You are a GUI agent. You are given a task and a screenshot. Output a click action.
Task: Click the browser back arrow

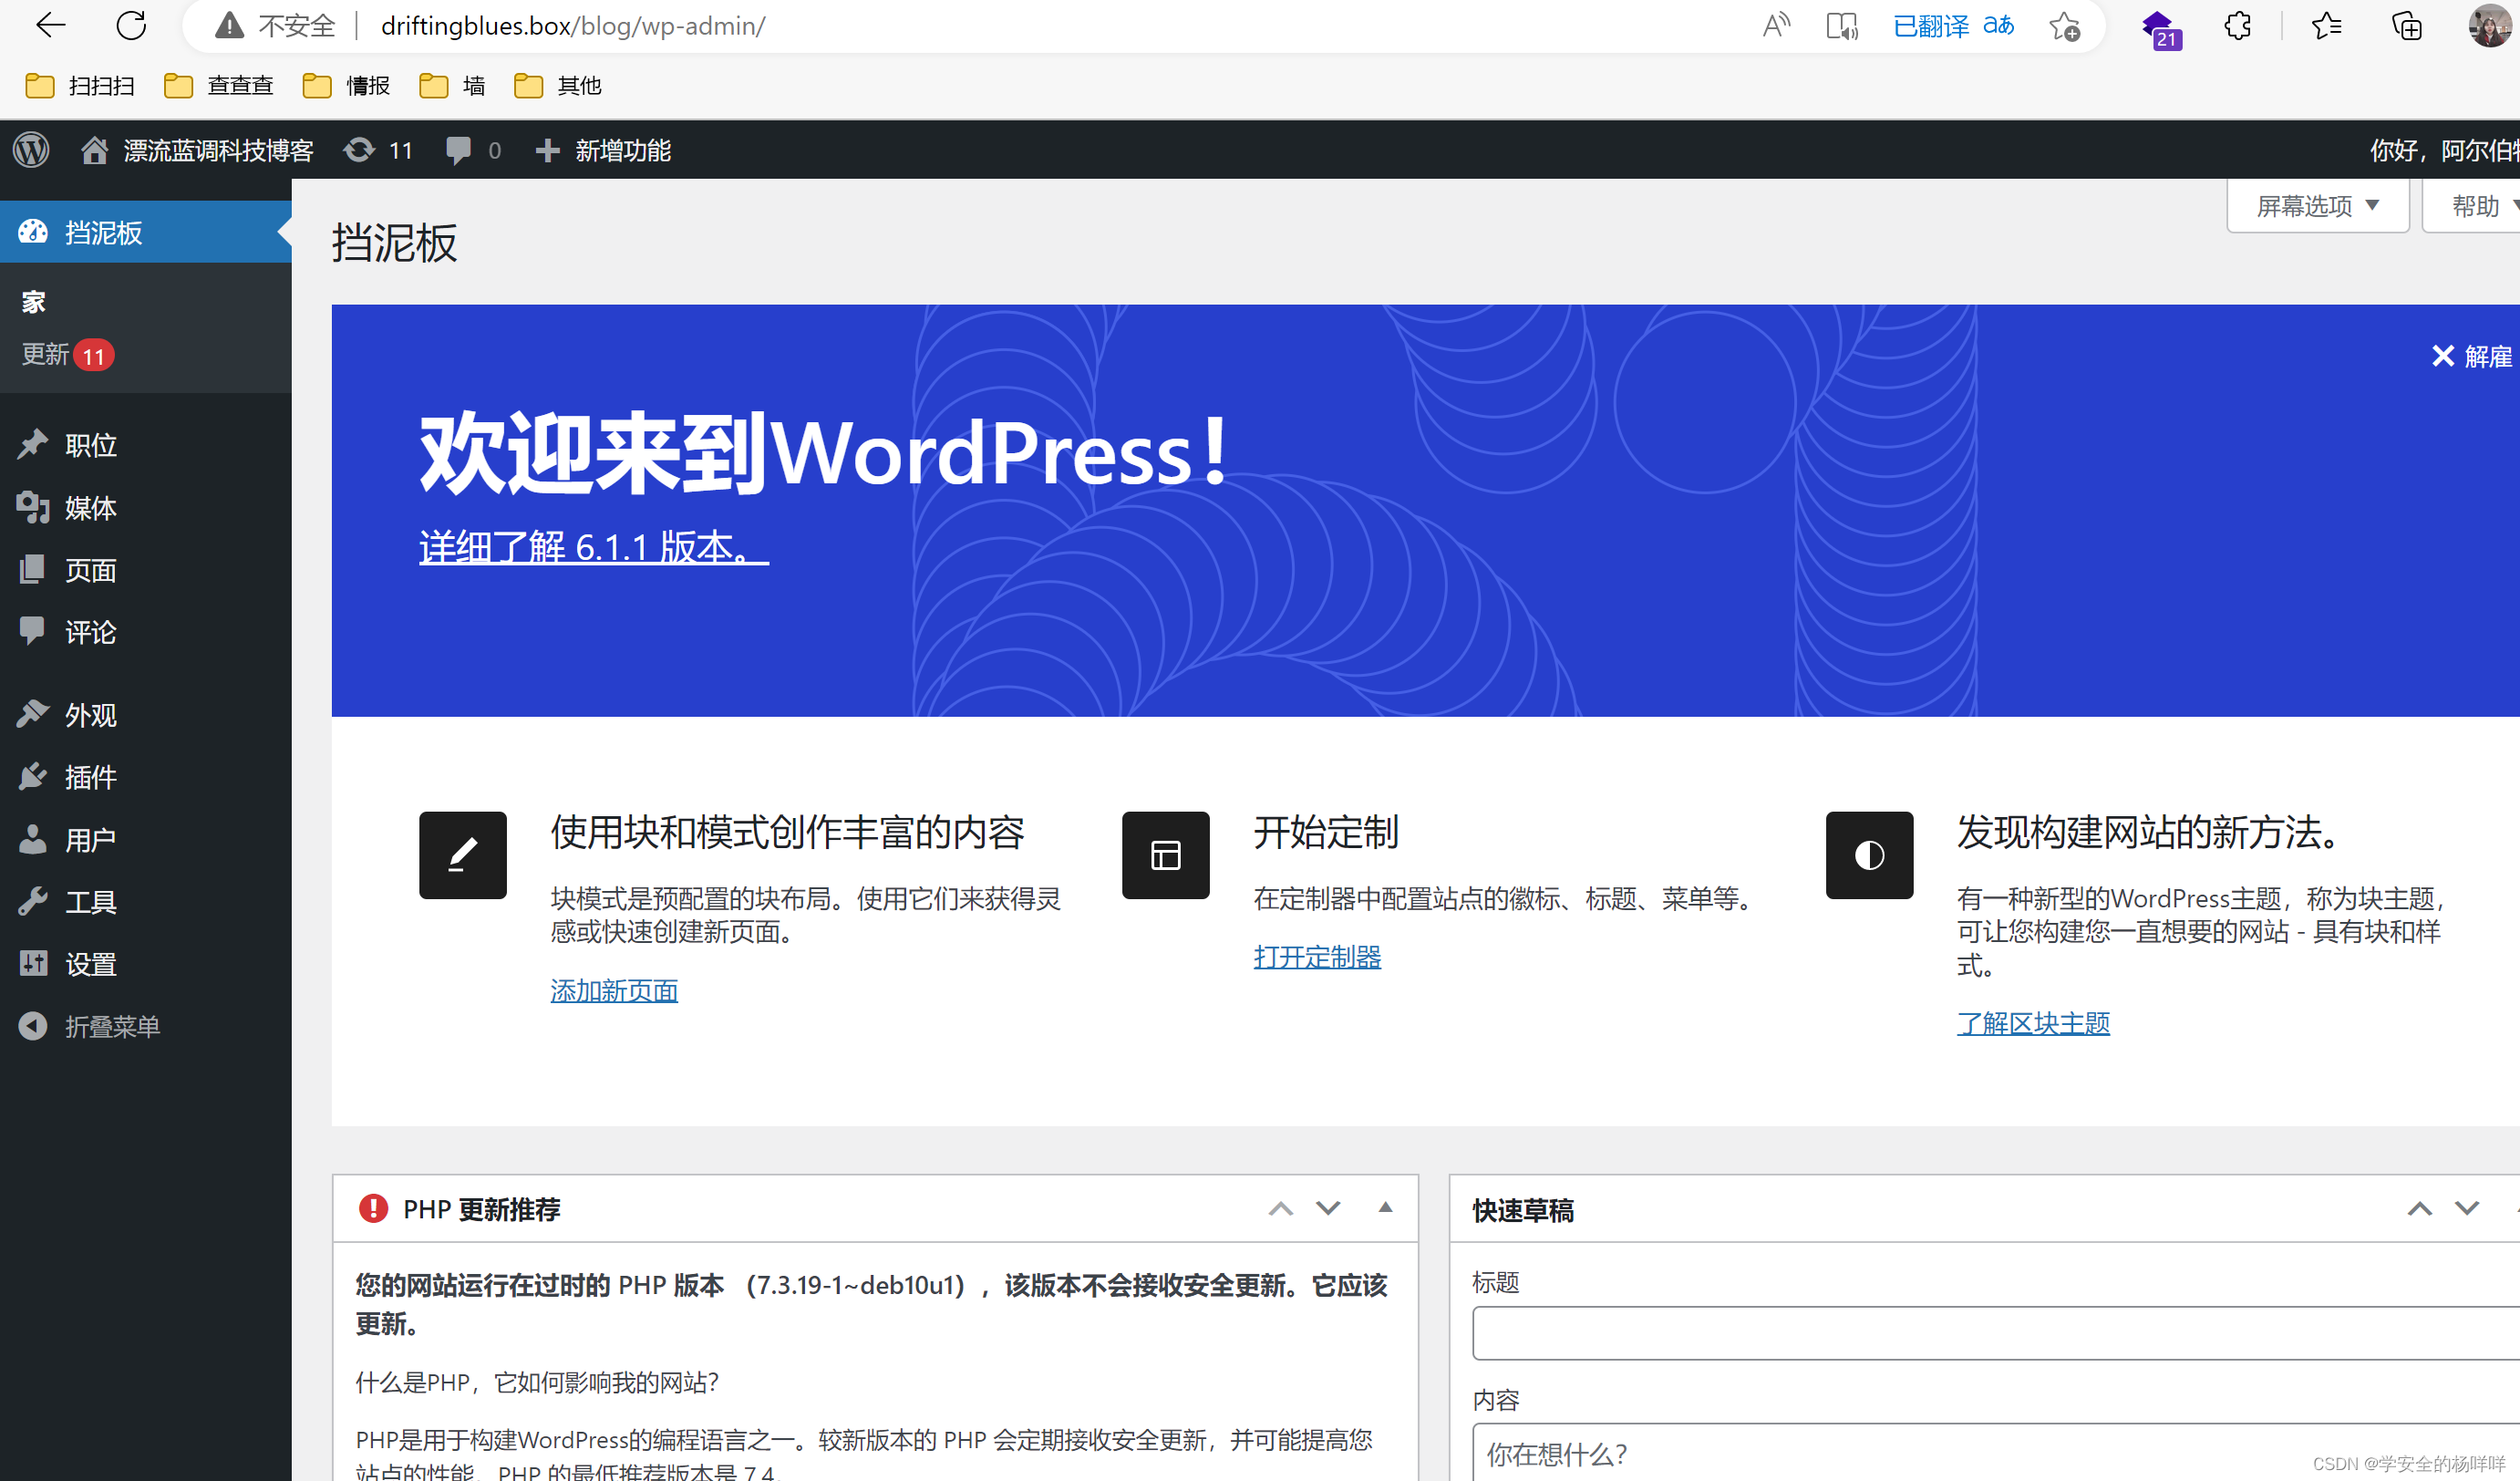tap(50, 26)
